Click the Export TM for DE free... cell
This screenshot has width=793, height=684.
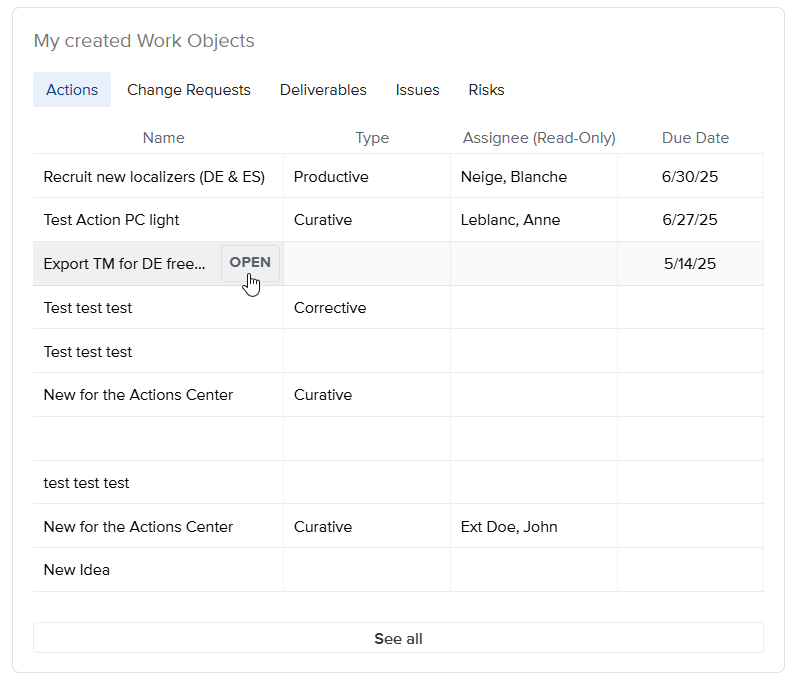pos(125,264)
